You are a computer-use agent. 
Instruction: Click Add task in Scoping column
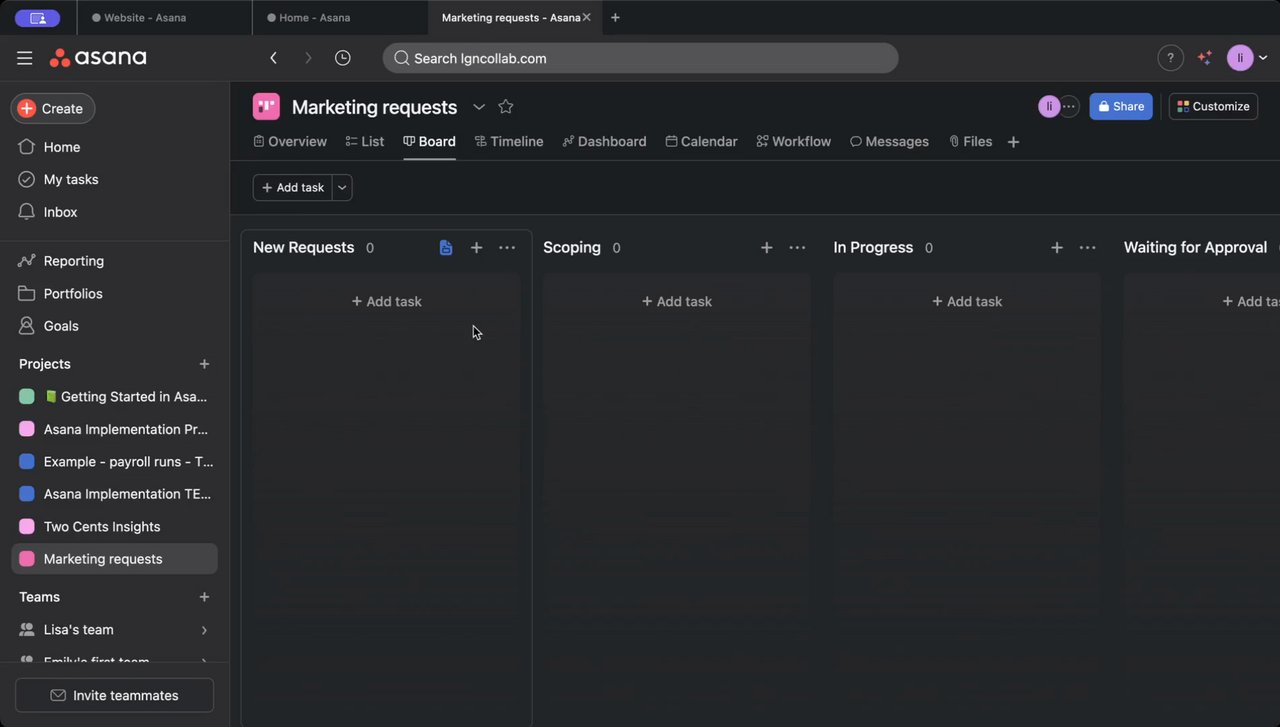click(676, 301)
